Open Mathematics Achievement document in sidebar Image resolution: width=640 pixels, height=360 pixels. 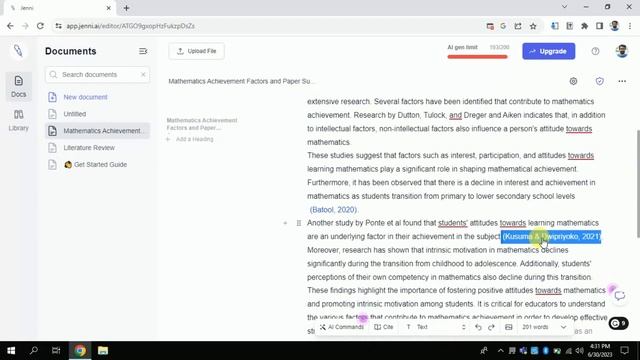point(98,131)
